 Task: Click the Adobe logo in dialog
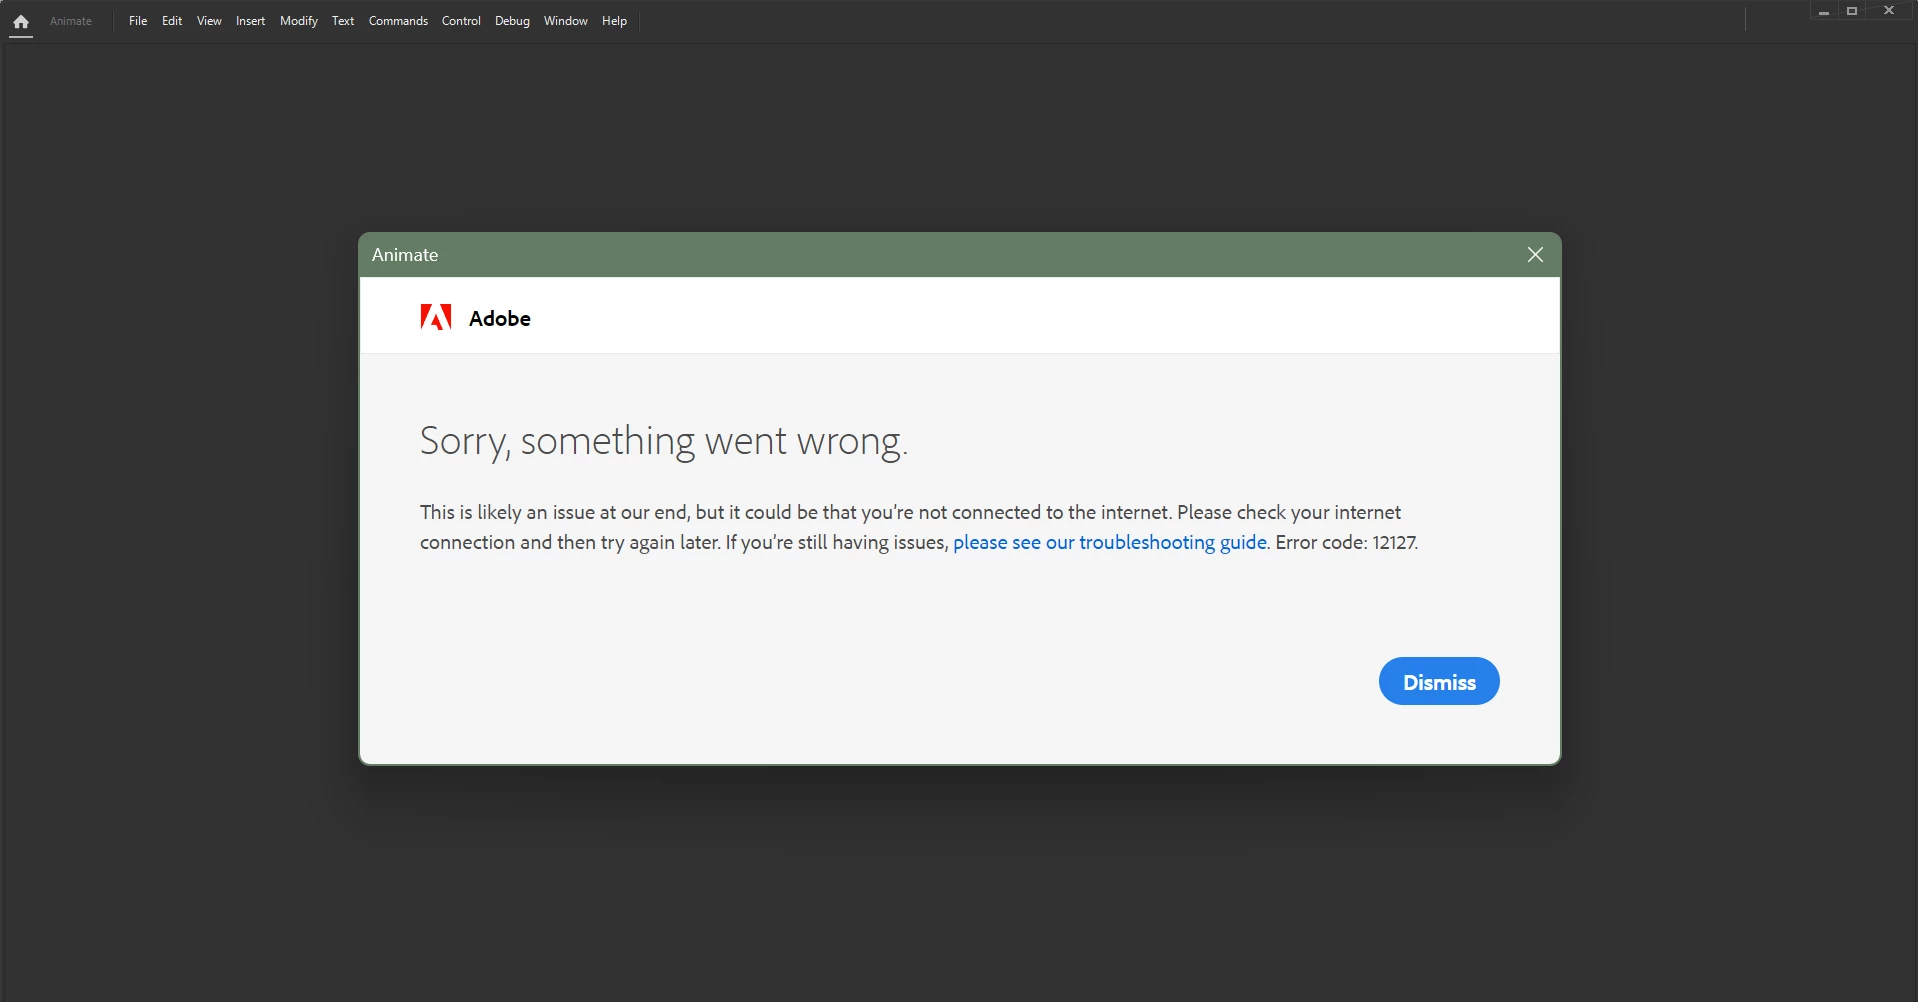point(436,318)
